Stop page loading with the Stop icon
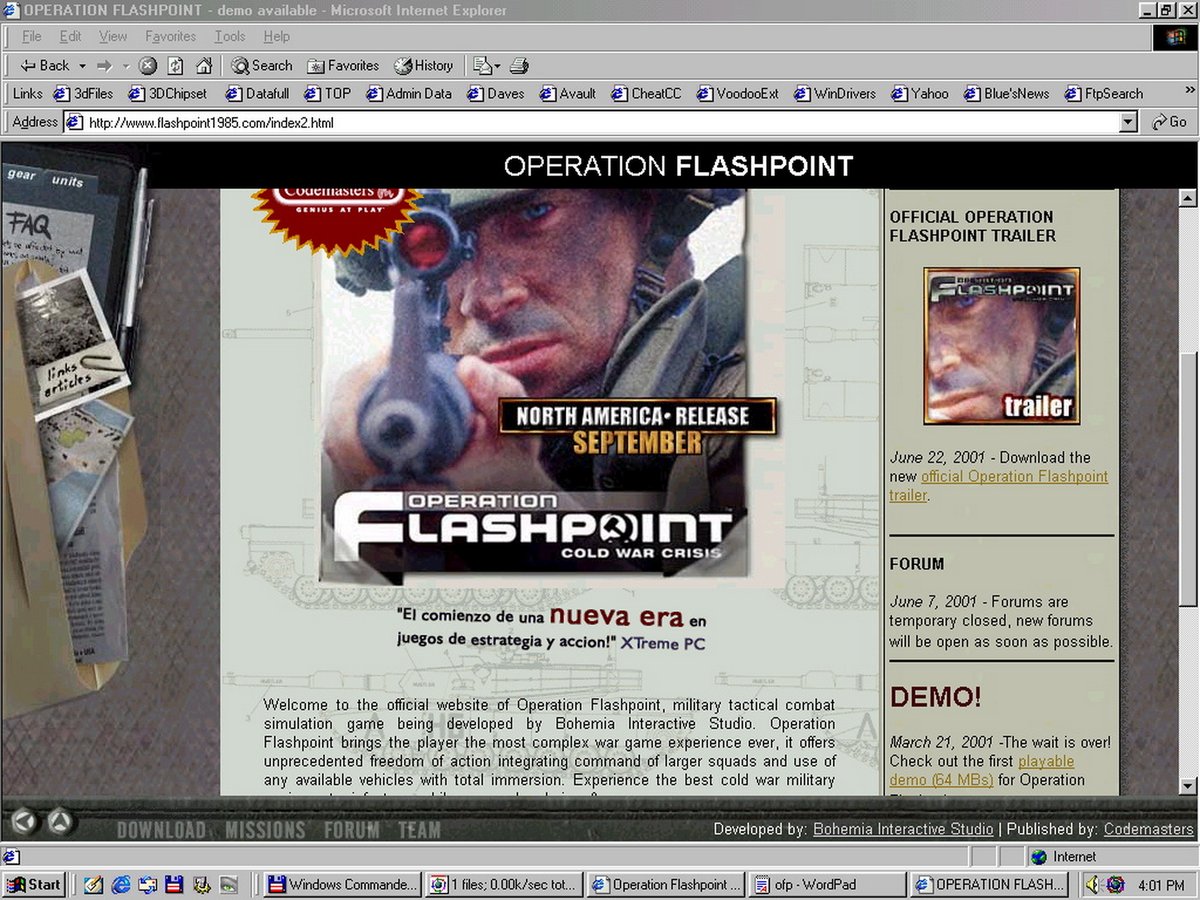Viewport: 1200px width, 900px height. click(148, 66)
